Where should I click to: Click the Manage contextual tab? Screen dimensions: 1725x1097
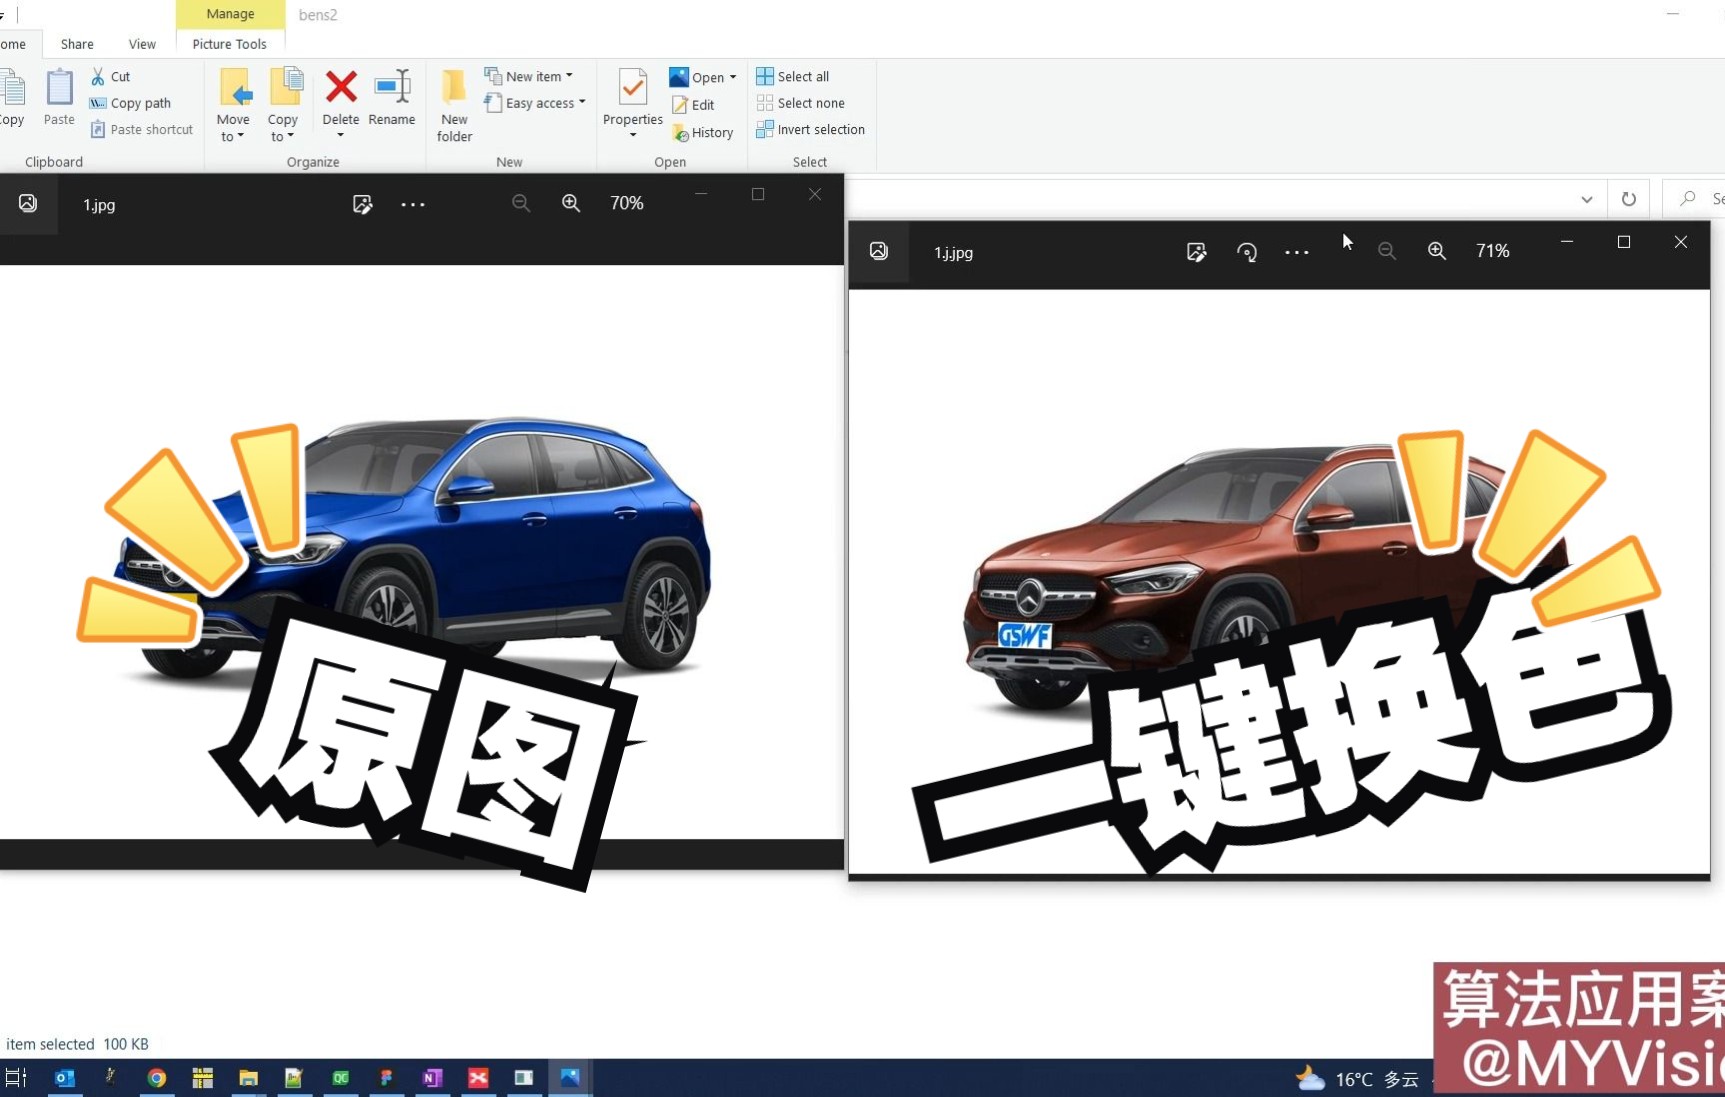230,14
